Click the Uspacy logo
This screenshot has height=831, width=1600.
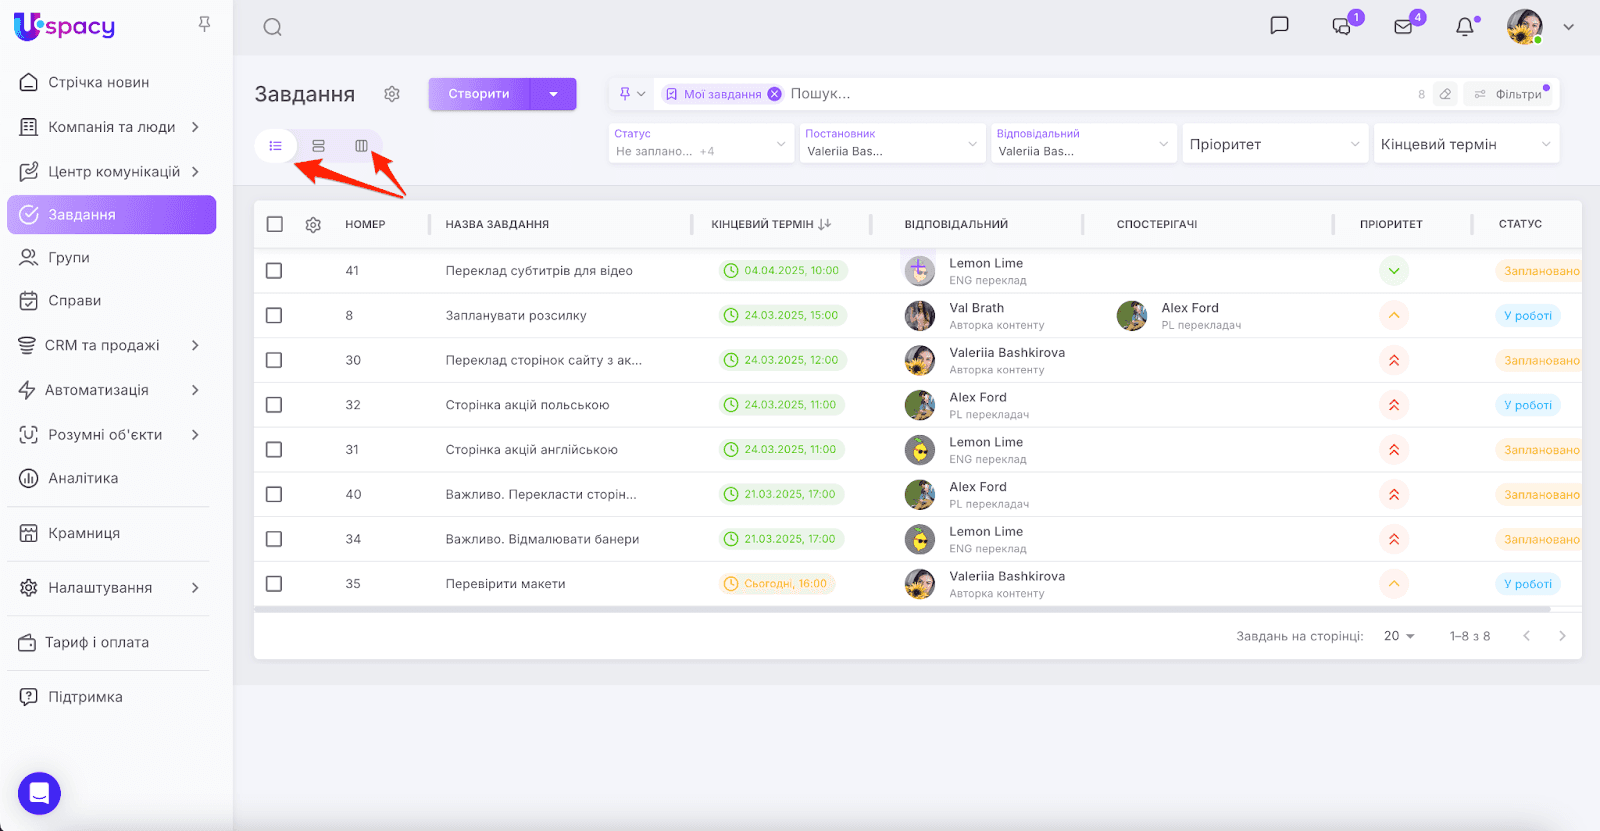64,26
